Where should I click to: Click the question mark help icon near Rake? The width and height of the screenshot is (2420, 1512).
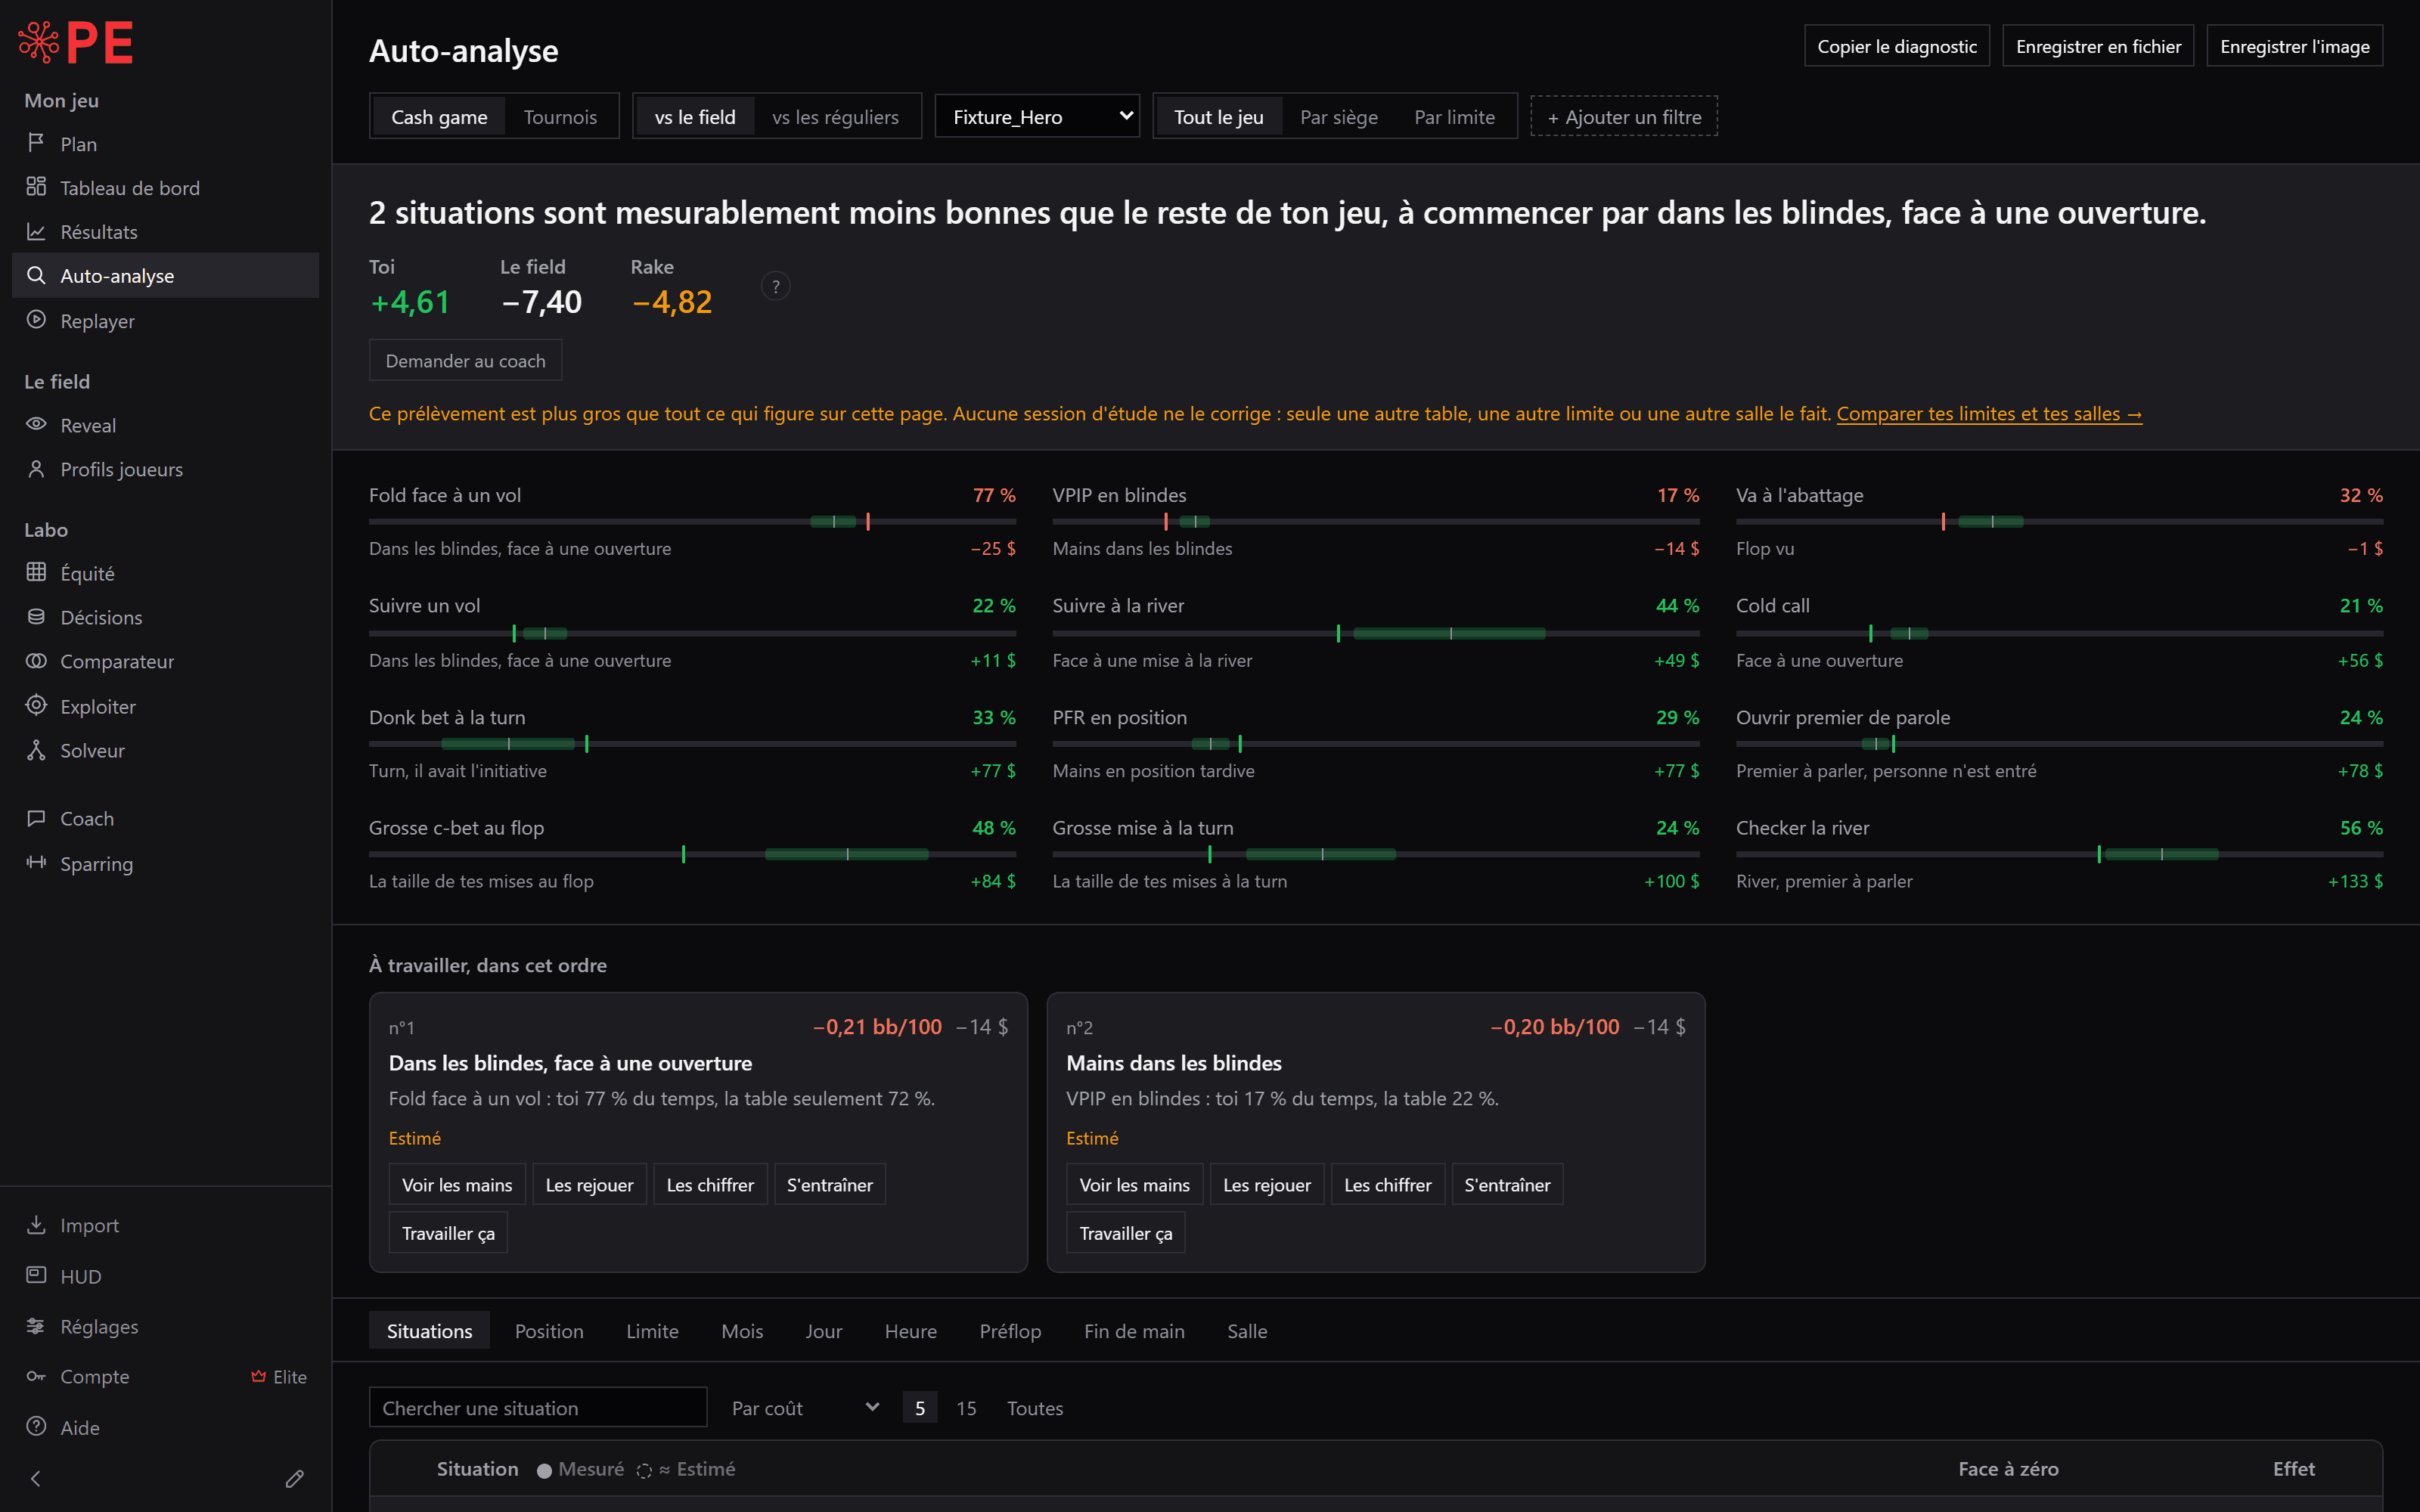tap(775, 286)
